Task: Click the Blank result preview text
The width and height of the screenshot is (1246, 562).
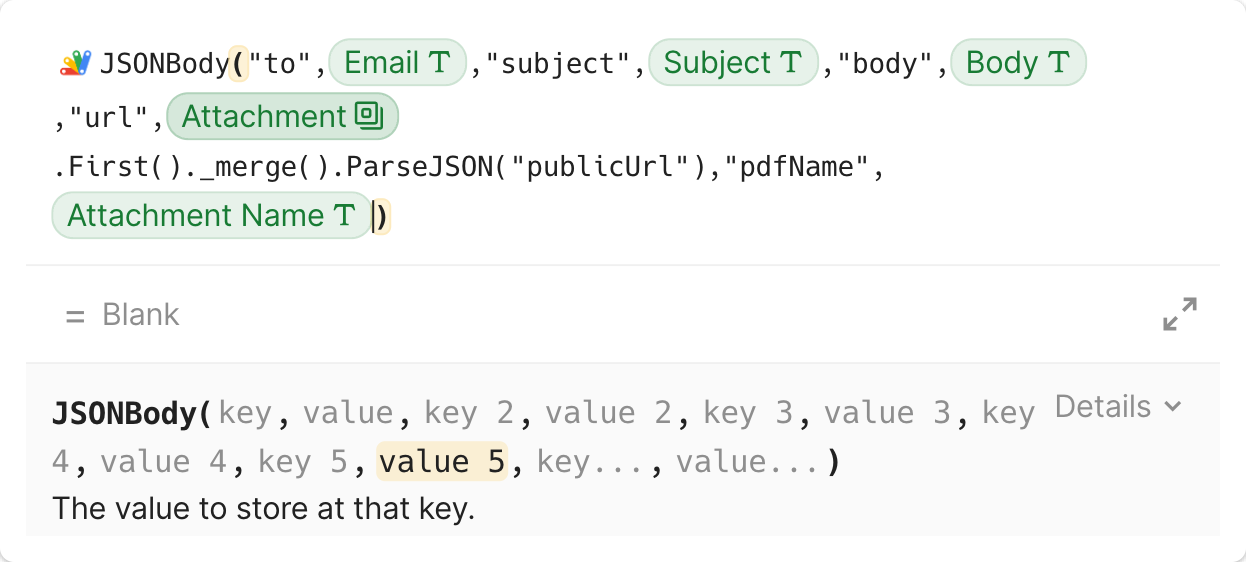Action: pyautogui.click(x=141, y=315)
